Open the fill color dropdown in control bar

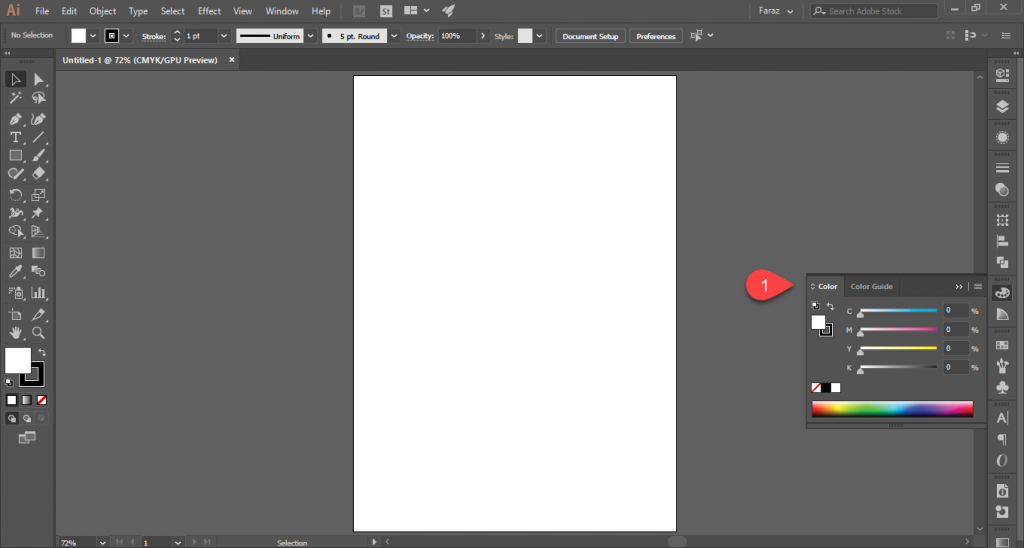pyautogui.click(x=93, y=36)
